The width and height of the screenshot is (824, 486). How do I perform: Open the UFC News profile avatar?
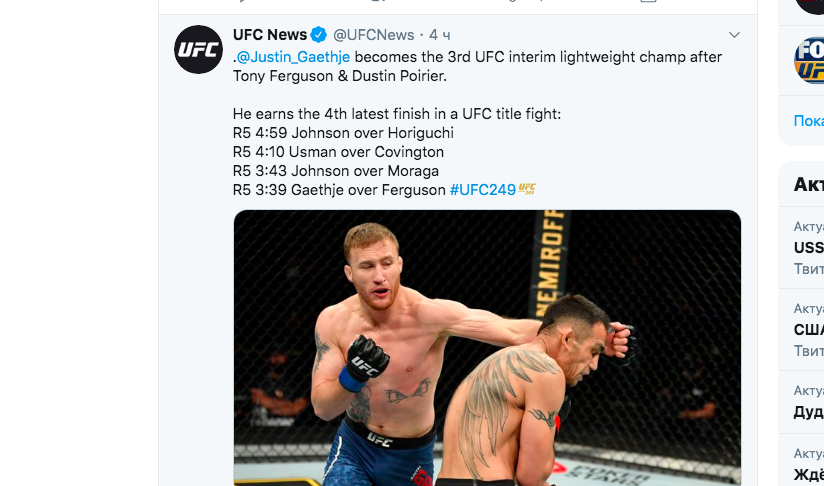click(x=198, y=49)
